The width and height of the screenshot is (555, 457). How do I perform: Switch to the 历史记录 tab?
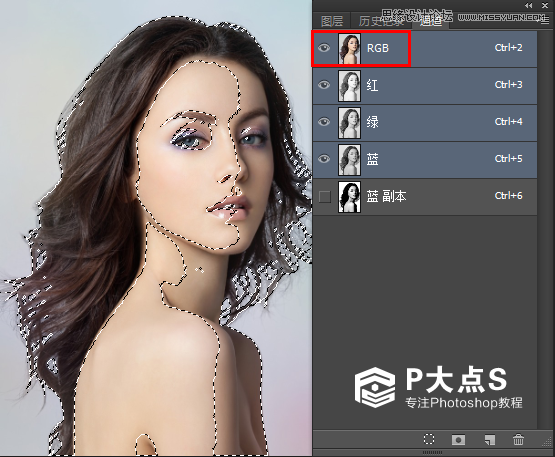coord(381,21)
